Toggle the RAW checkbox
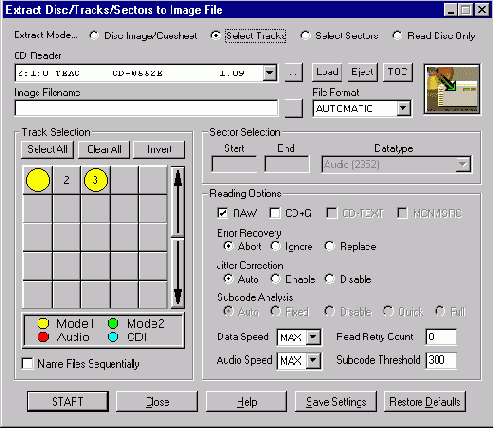The height and width of the screenshot is (428, 493). [x=222, y=213]
